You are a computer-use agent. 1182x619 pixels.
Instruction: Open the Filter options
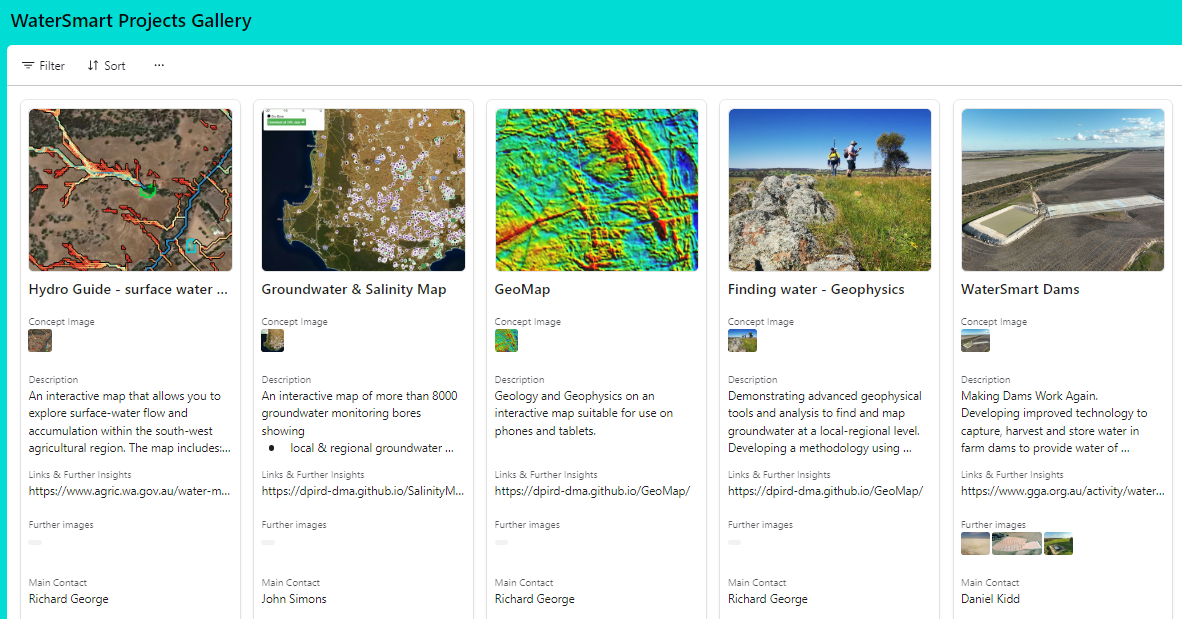(x=43, y=66)
